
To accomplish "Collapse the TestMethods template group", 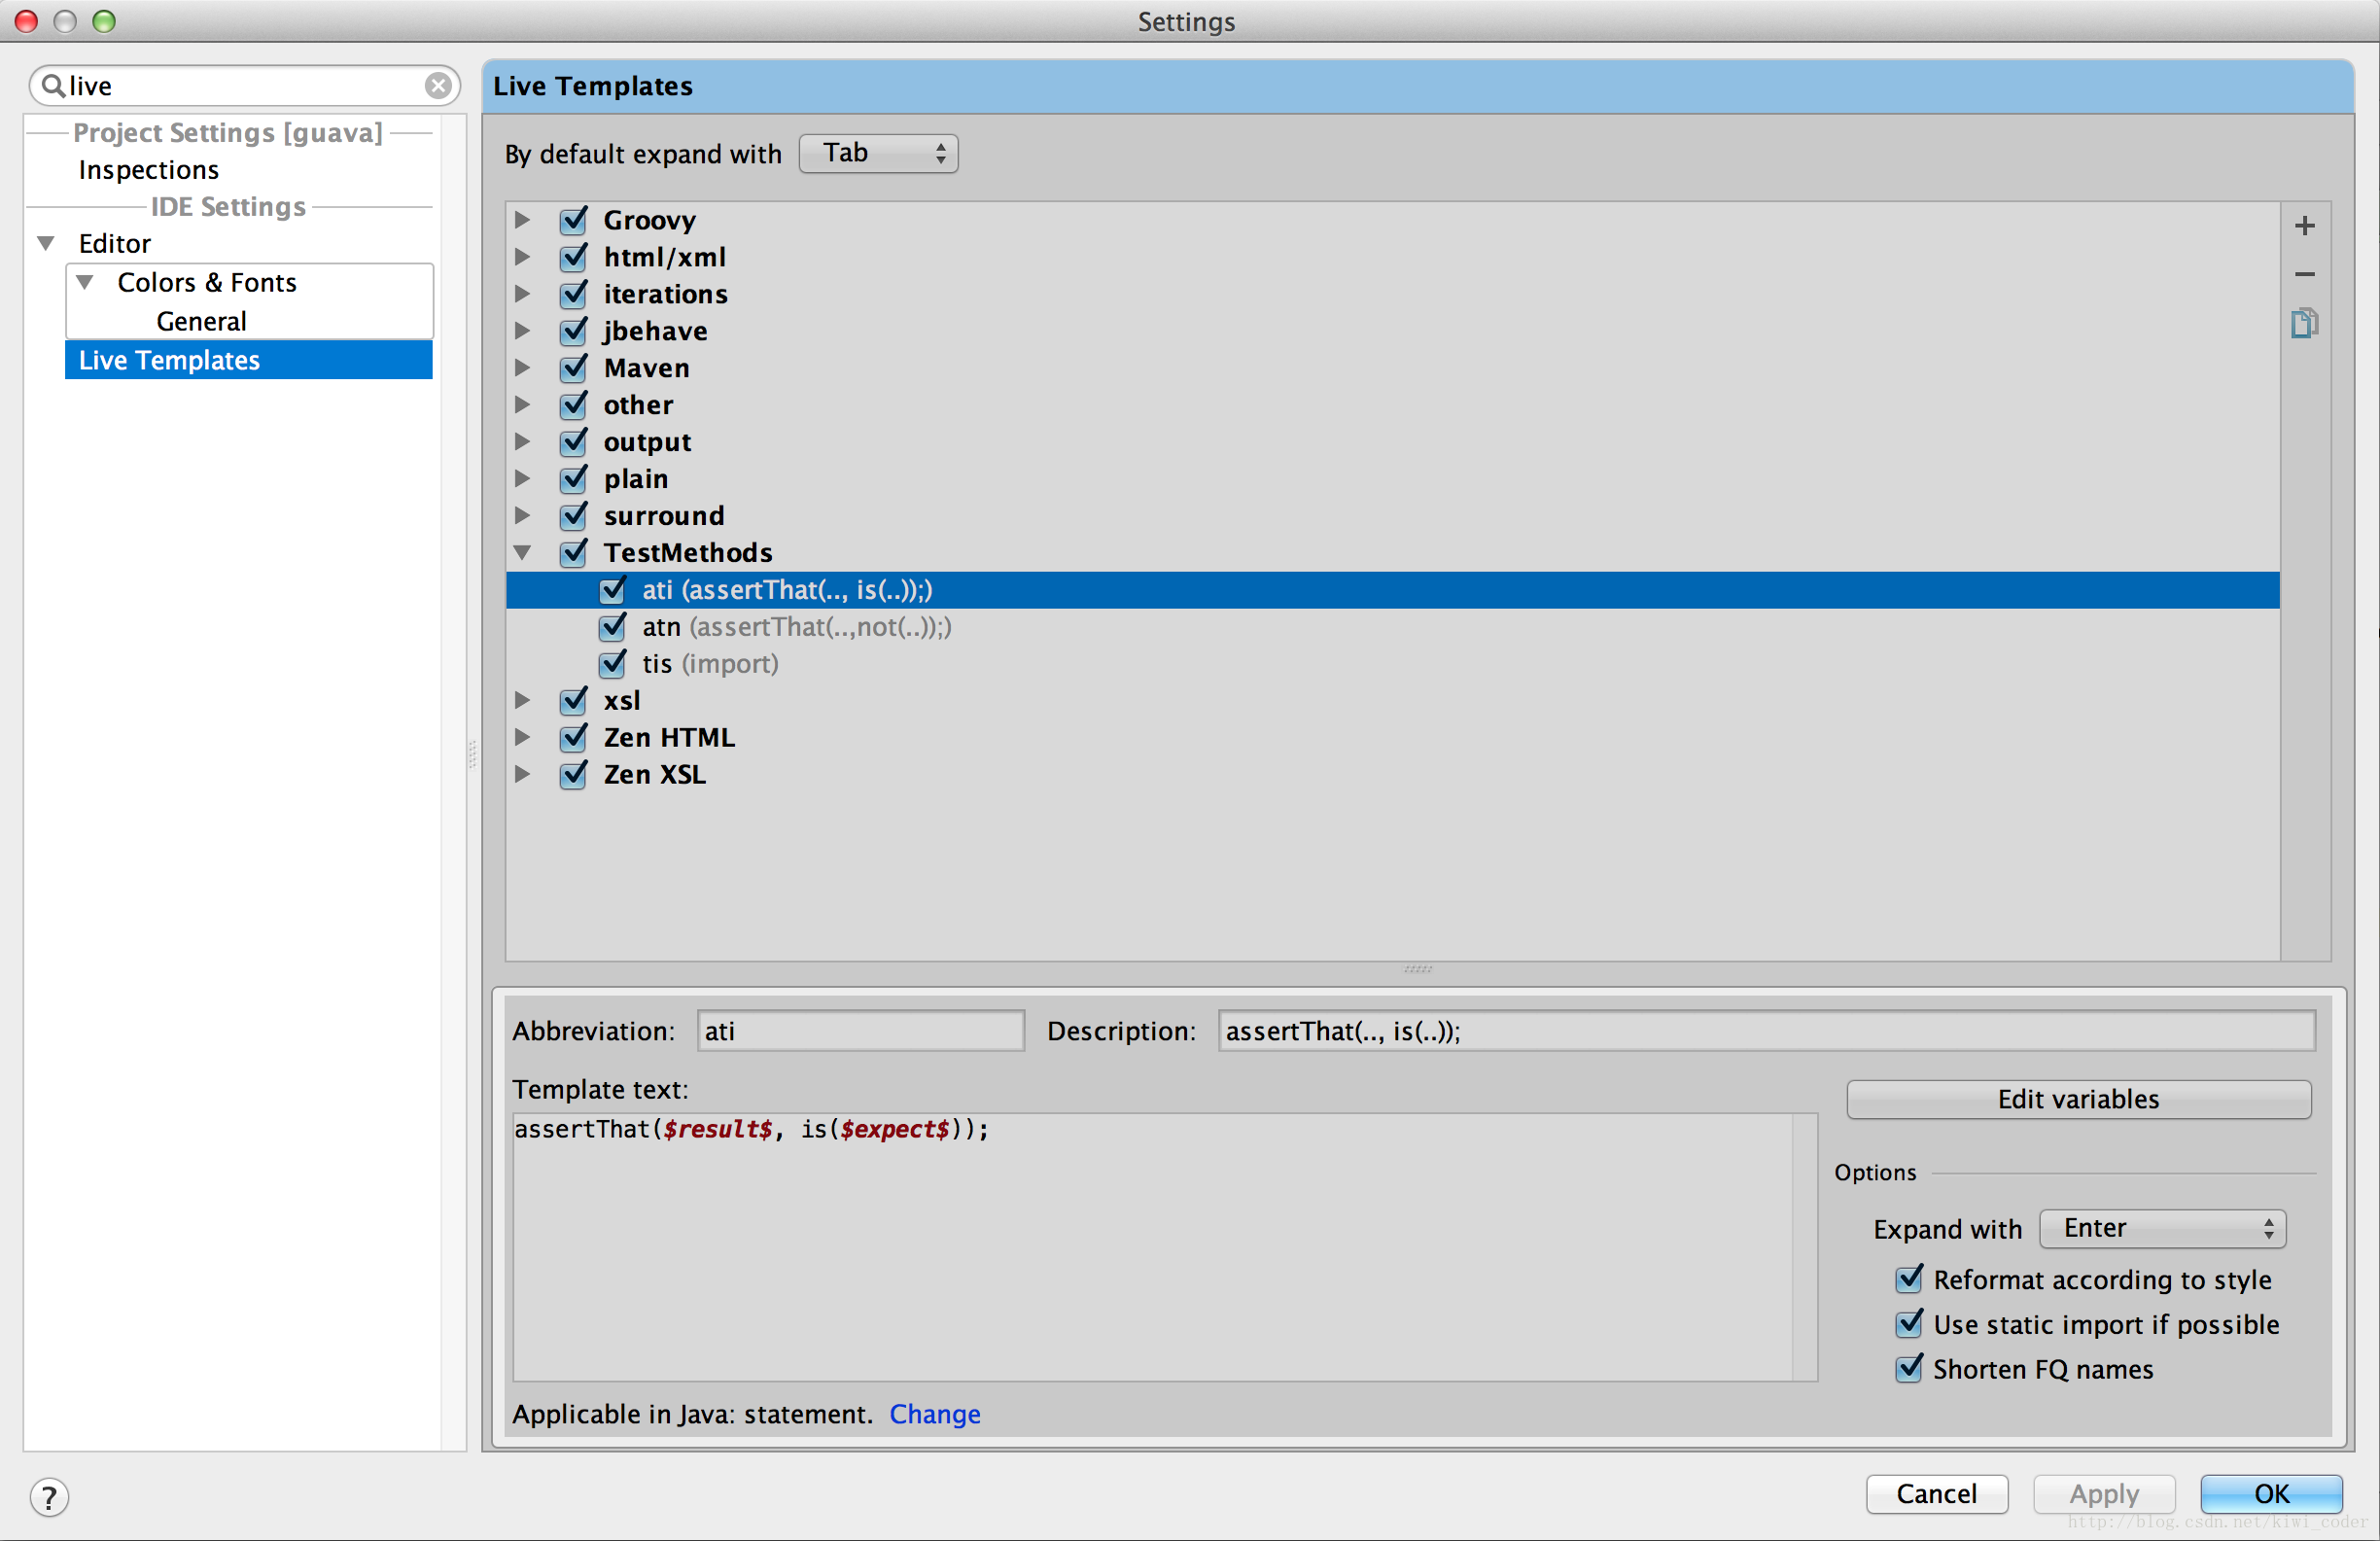I will [x=522, y=552].
